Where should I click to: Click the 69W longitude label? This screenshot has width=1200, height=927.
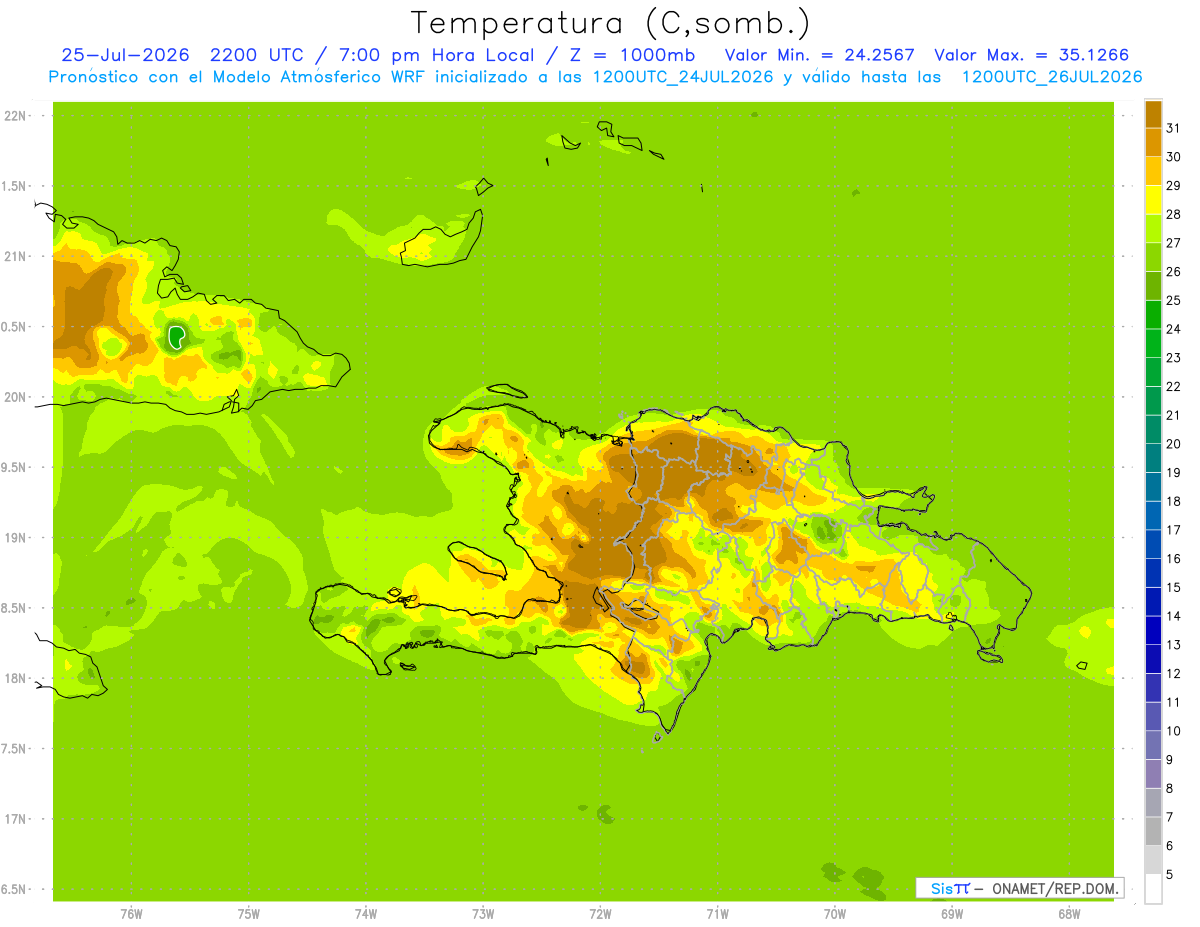point(952,913)
